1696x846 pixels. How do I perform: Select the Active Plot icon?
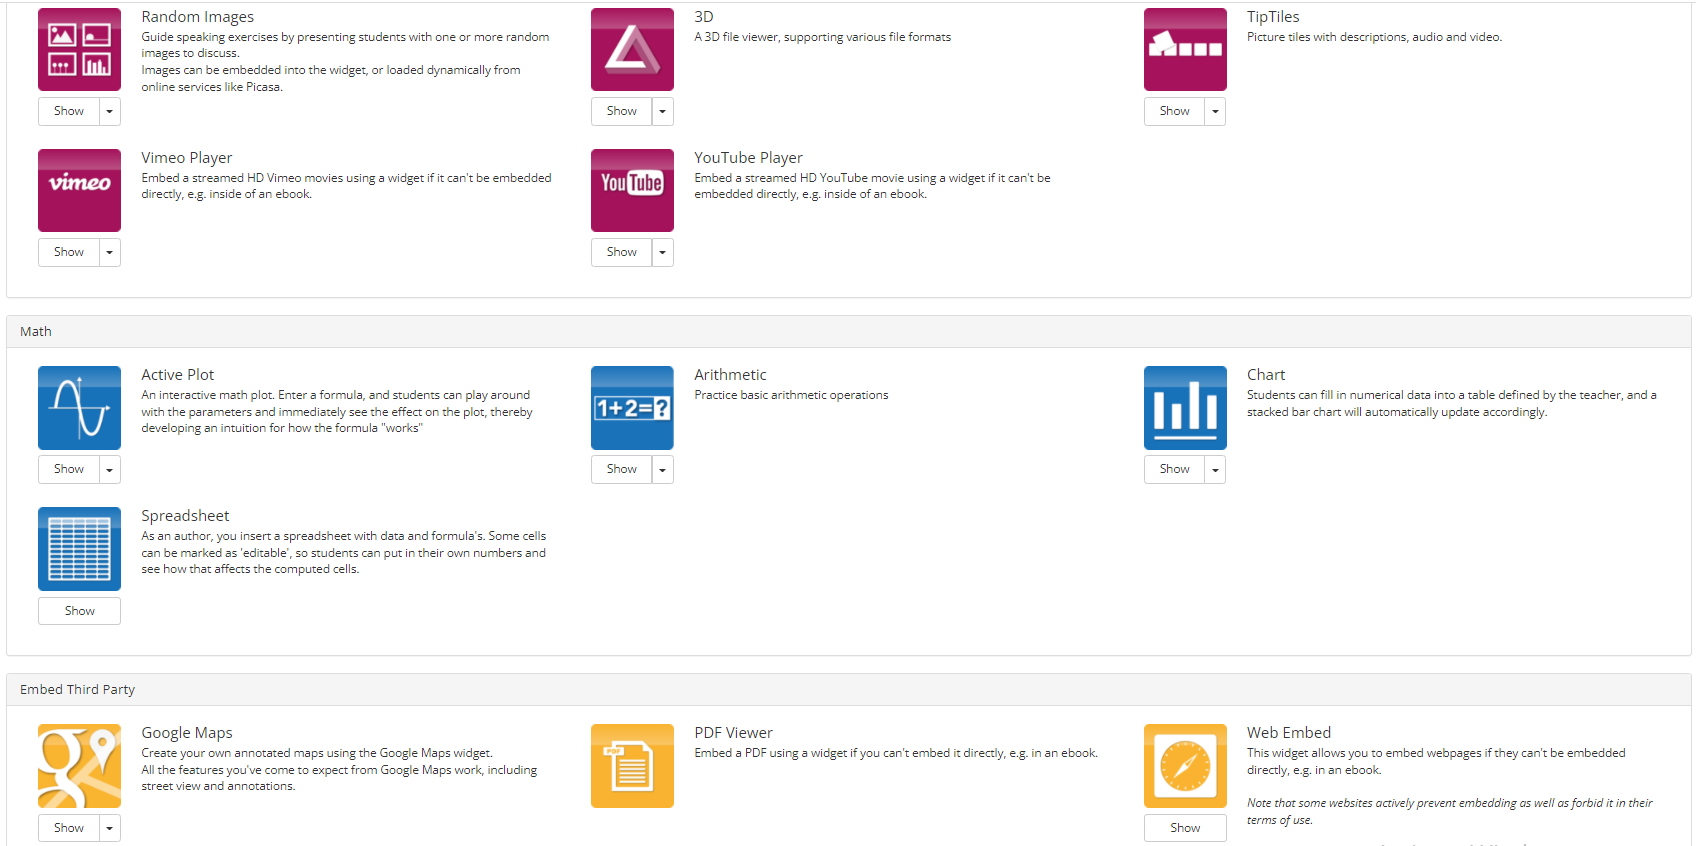point(79,408)
